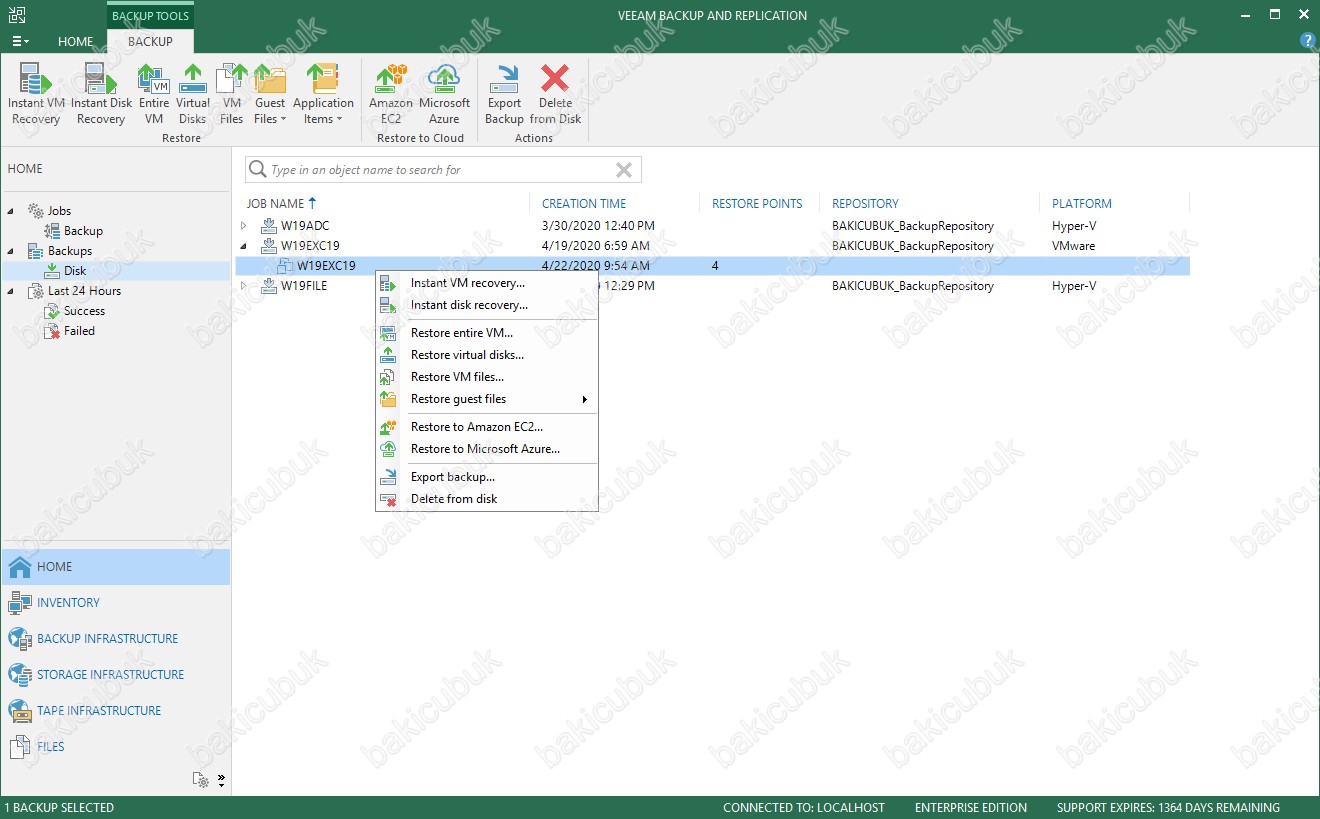Switch to the HOME ribbon tab
This screenshot has width=1320, height=819.
tap(76, 41)
